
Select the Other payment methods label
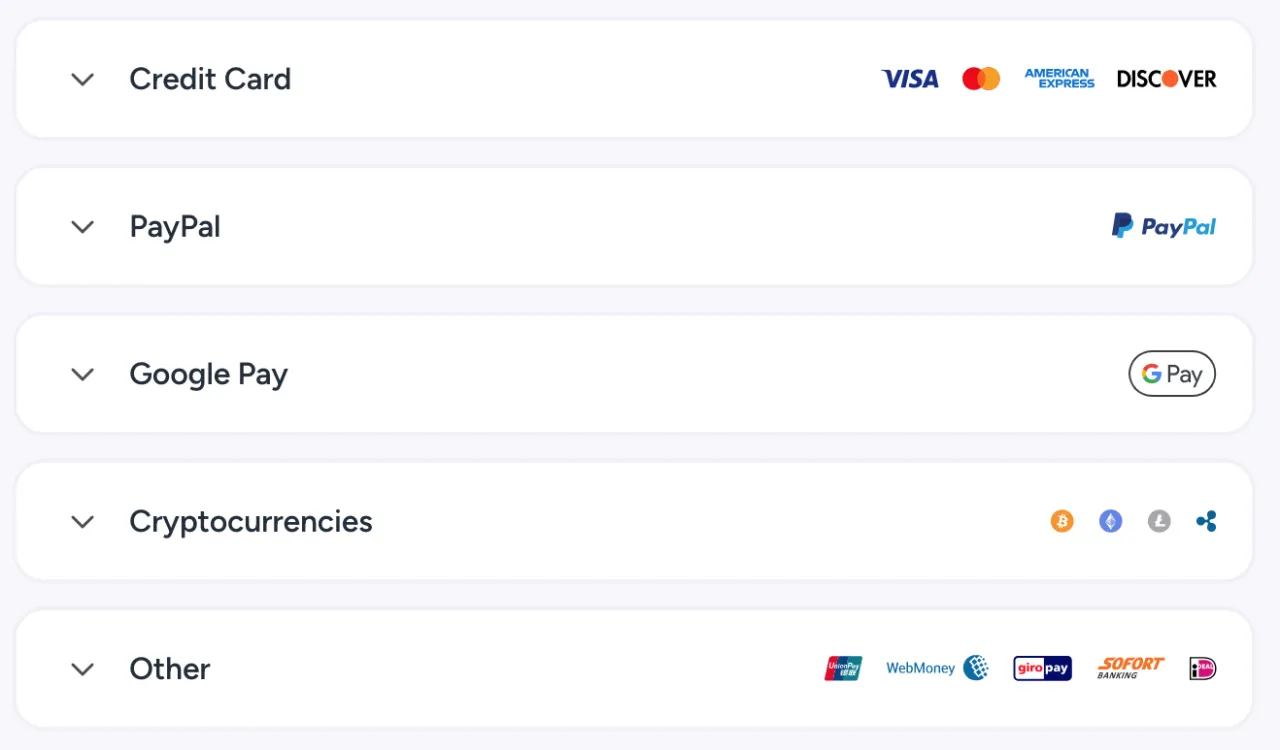[x=170, y=668]
